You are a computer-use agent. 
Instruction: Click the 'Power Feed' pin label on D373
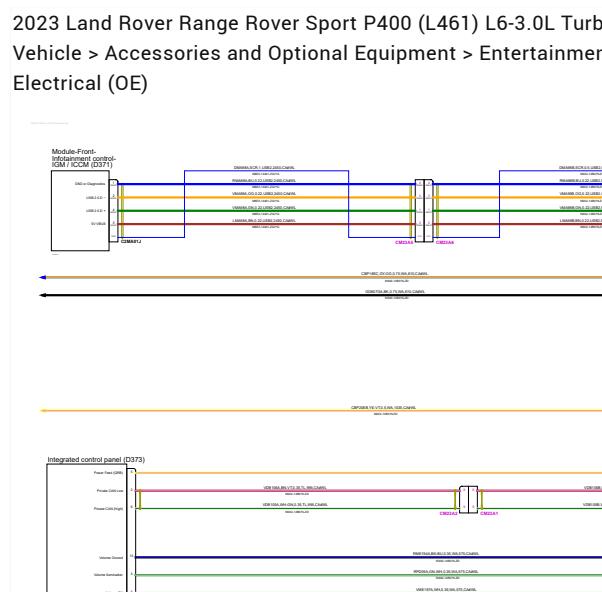pyautogui.click(x=108, y=473)
